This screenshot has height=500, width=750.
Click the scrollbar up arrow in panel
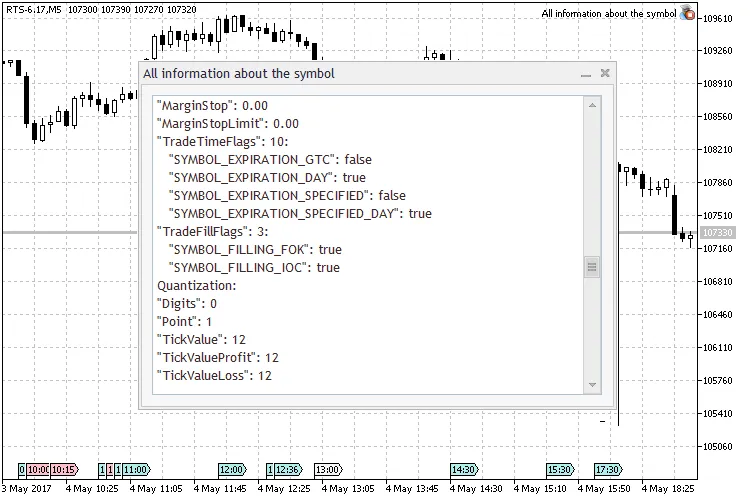[592, 104]
